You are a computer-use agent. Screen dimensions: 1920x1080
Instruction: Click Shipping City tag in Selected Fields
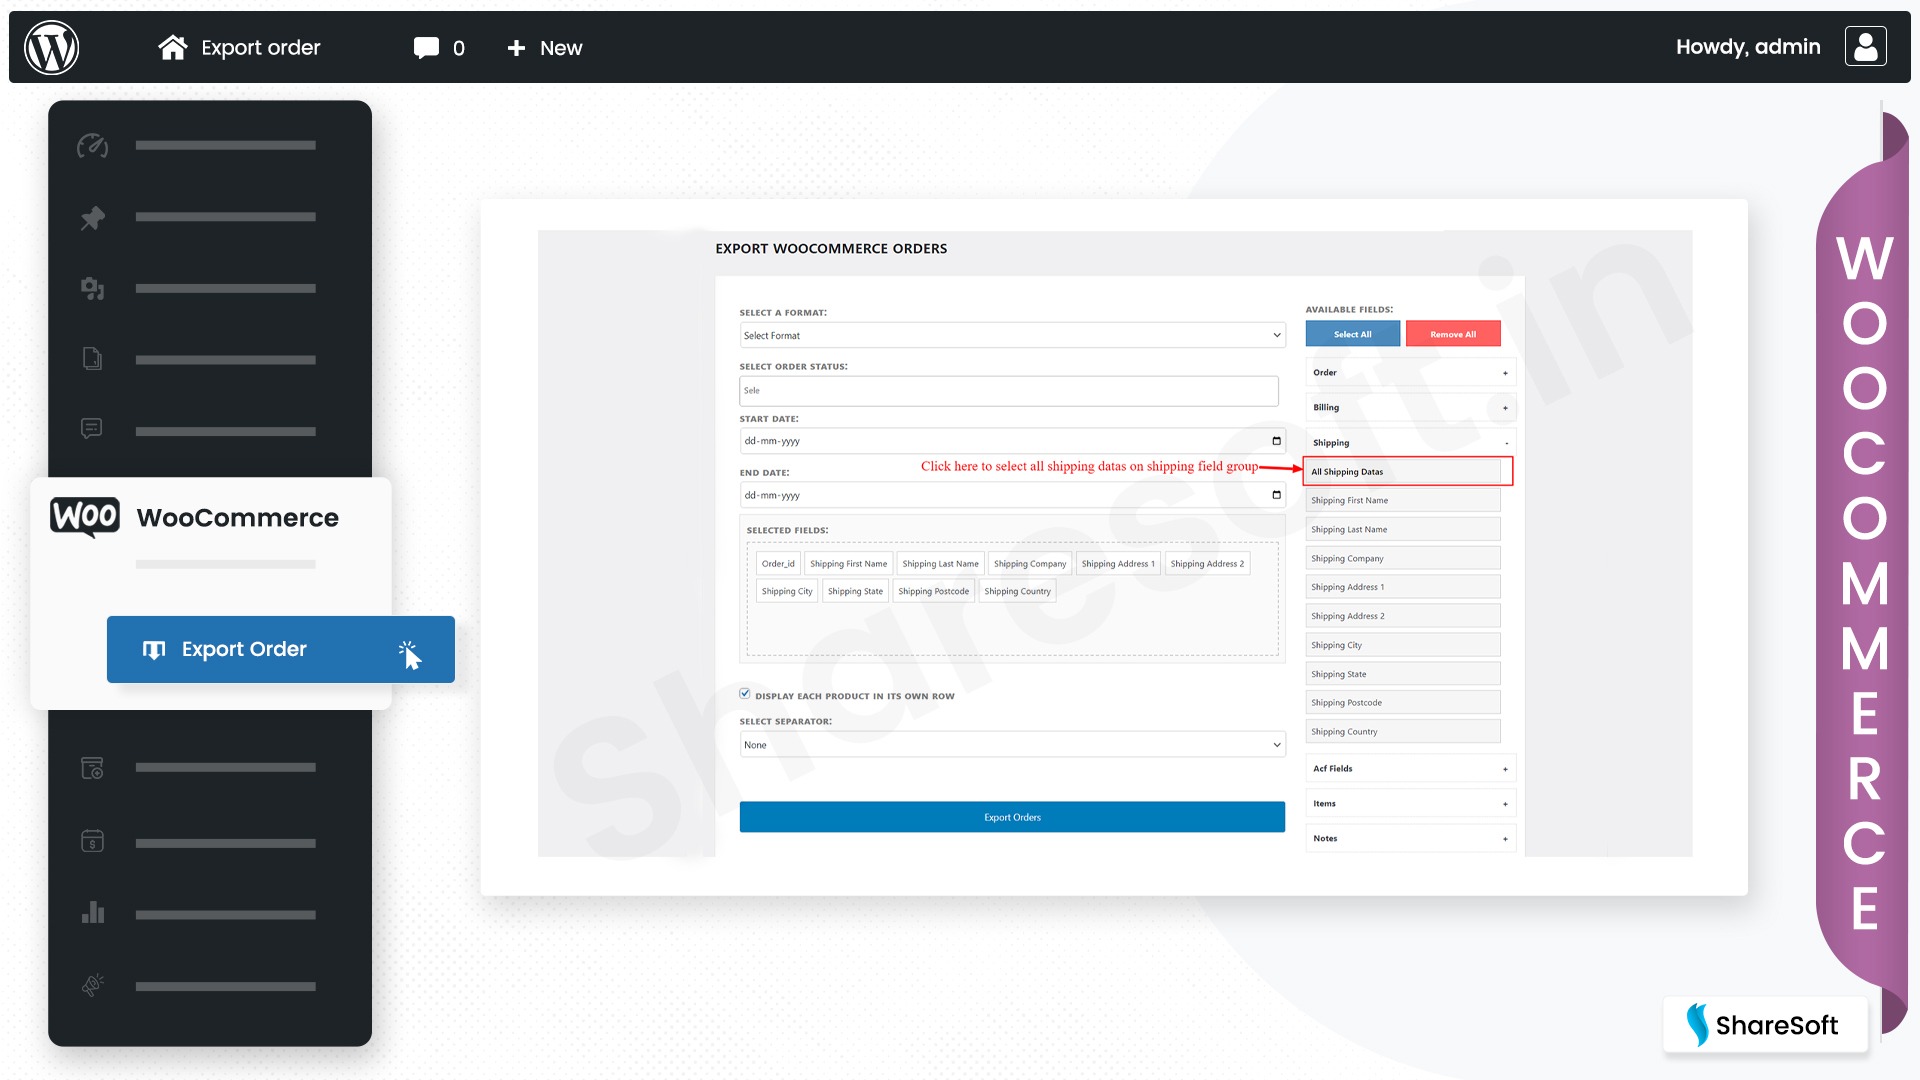(x=787, y=591)
